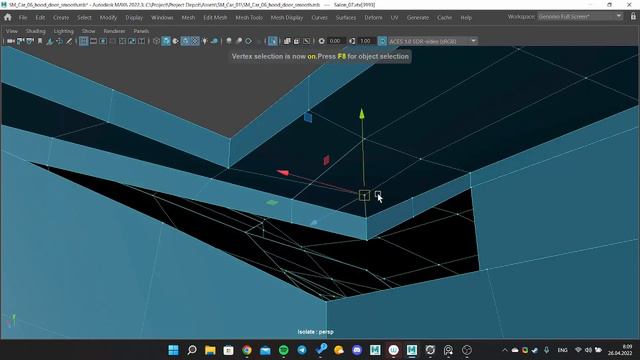The width and height of the screenshot is (640, 360).
Task: Expand the panel Shading menu
Action: click(36, 31)
